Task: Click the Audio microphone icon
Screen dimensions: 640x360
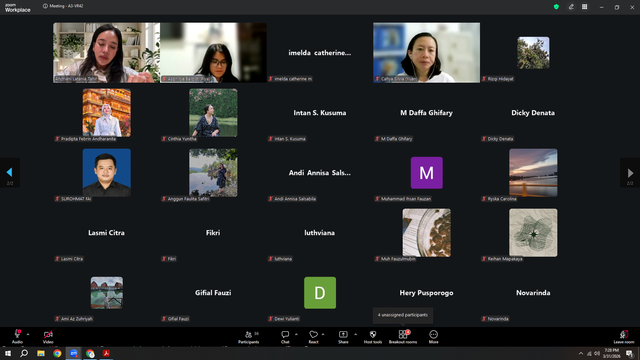Action: pyautogui.click(x=17, y=334)
